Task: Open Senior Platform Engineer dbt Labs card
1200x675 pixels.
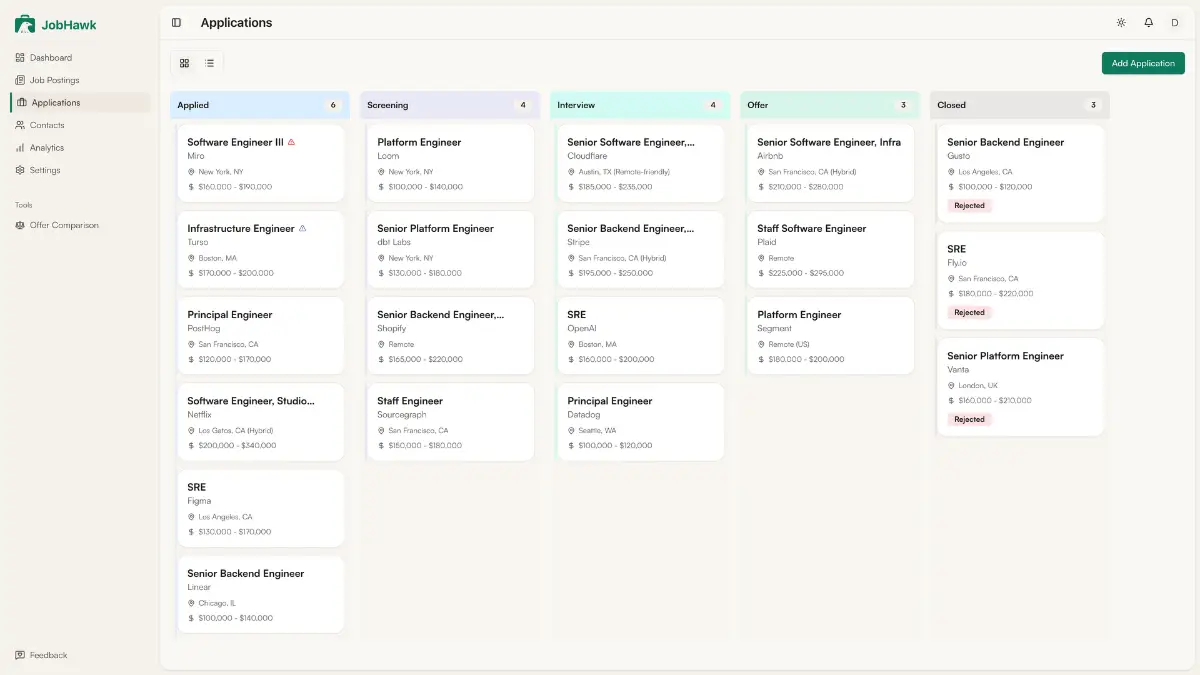Action: point(450,249)
